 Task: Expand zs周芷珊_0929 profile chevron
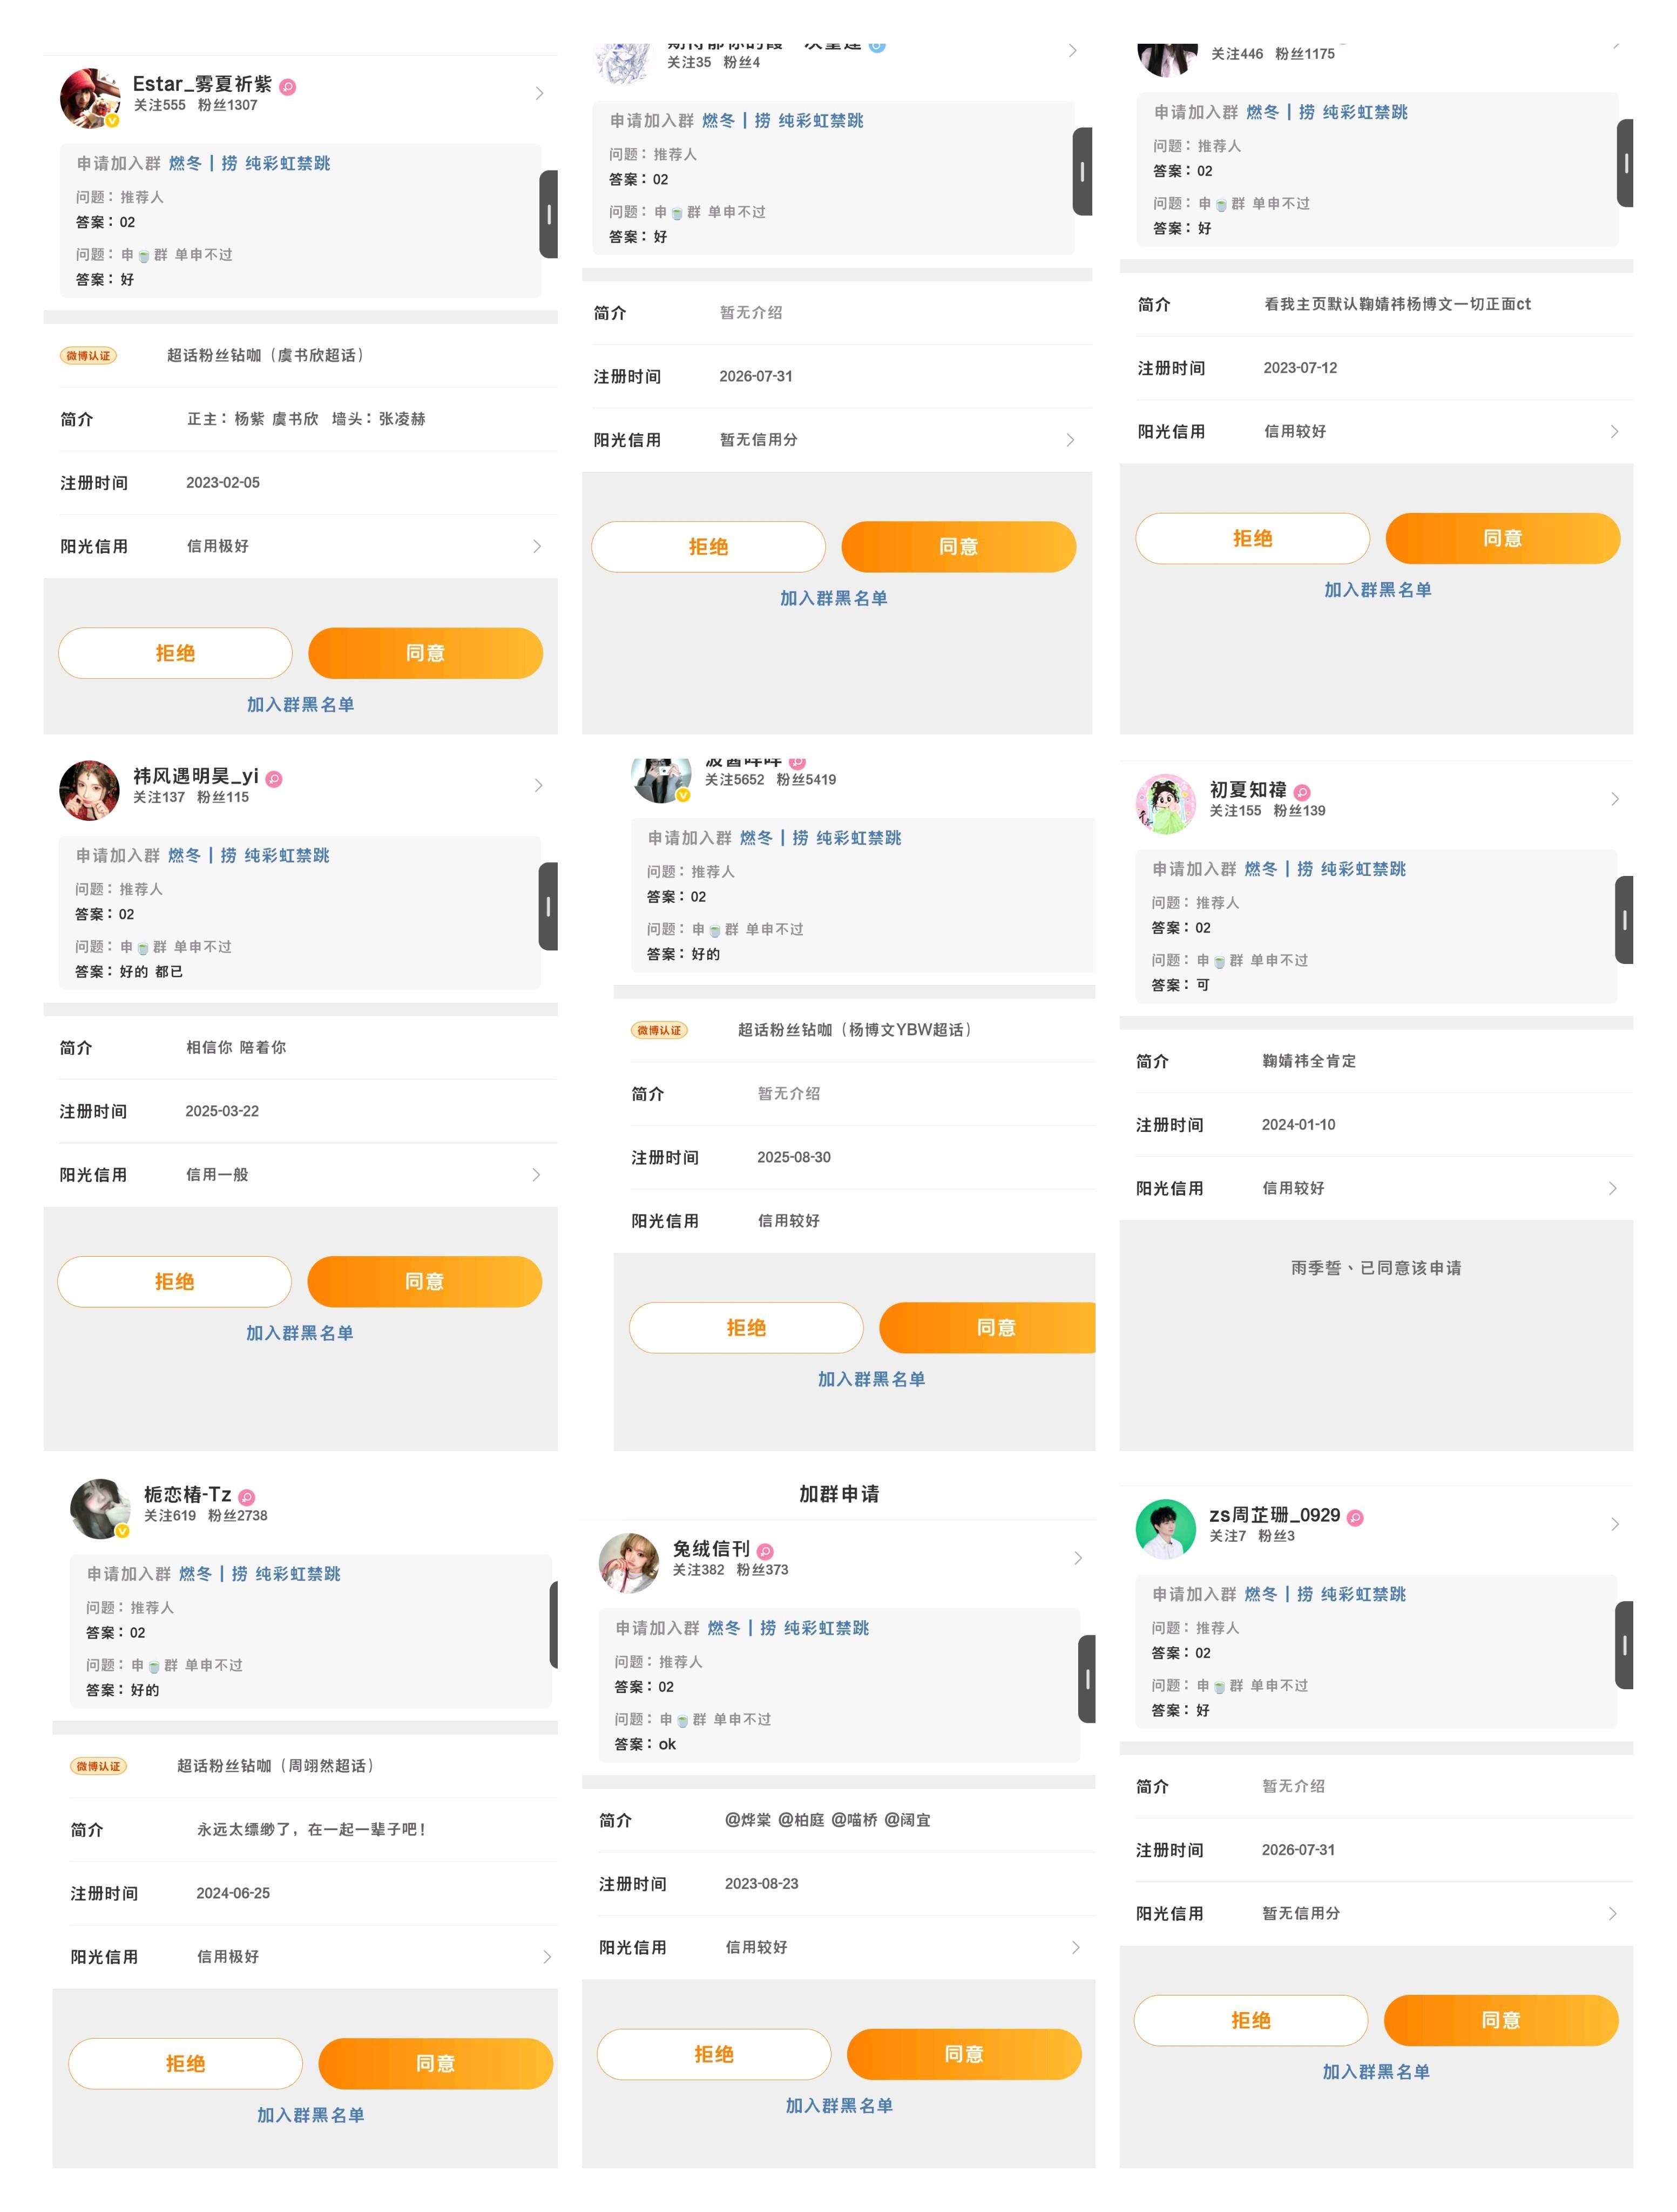click(x=1614, y=1524)
